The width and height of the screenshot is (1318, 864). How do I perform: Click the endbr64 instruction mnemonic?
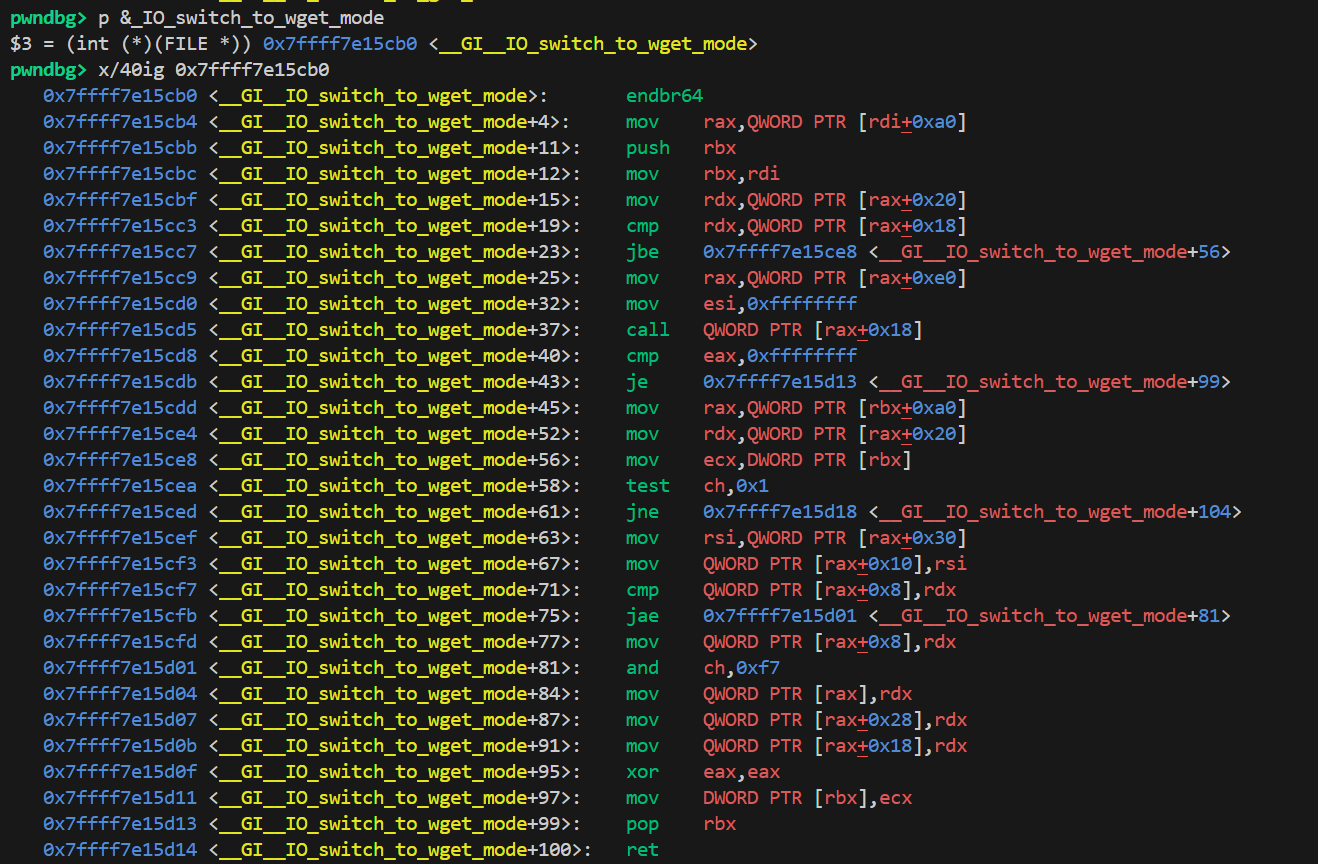tap(664, 96)
